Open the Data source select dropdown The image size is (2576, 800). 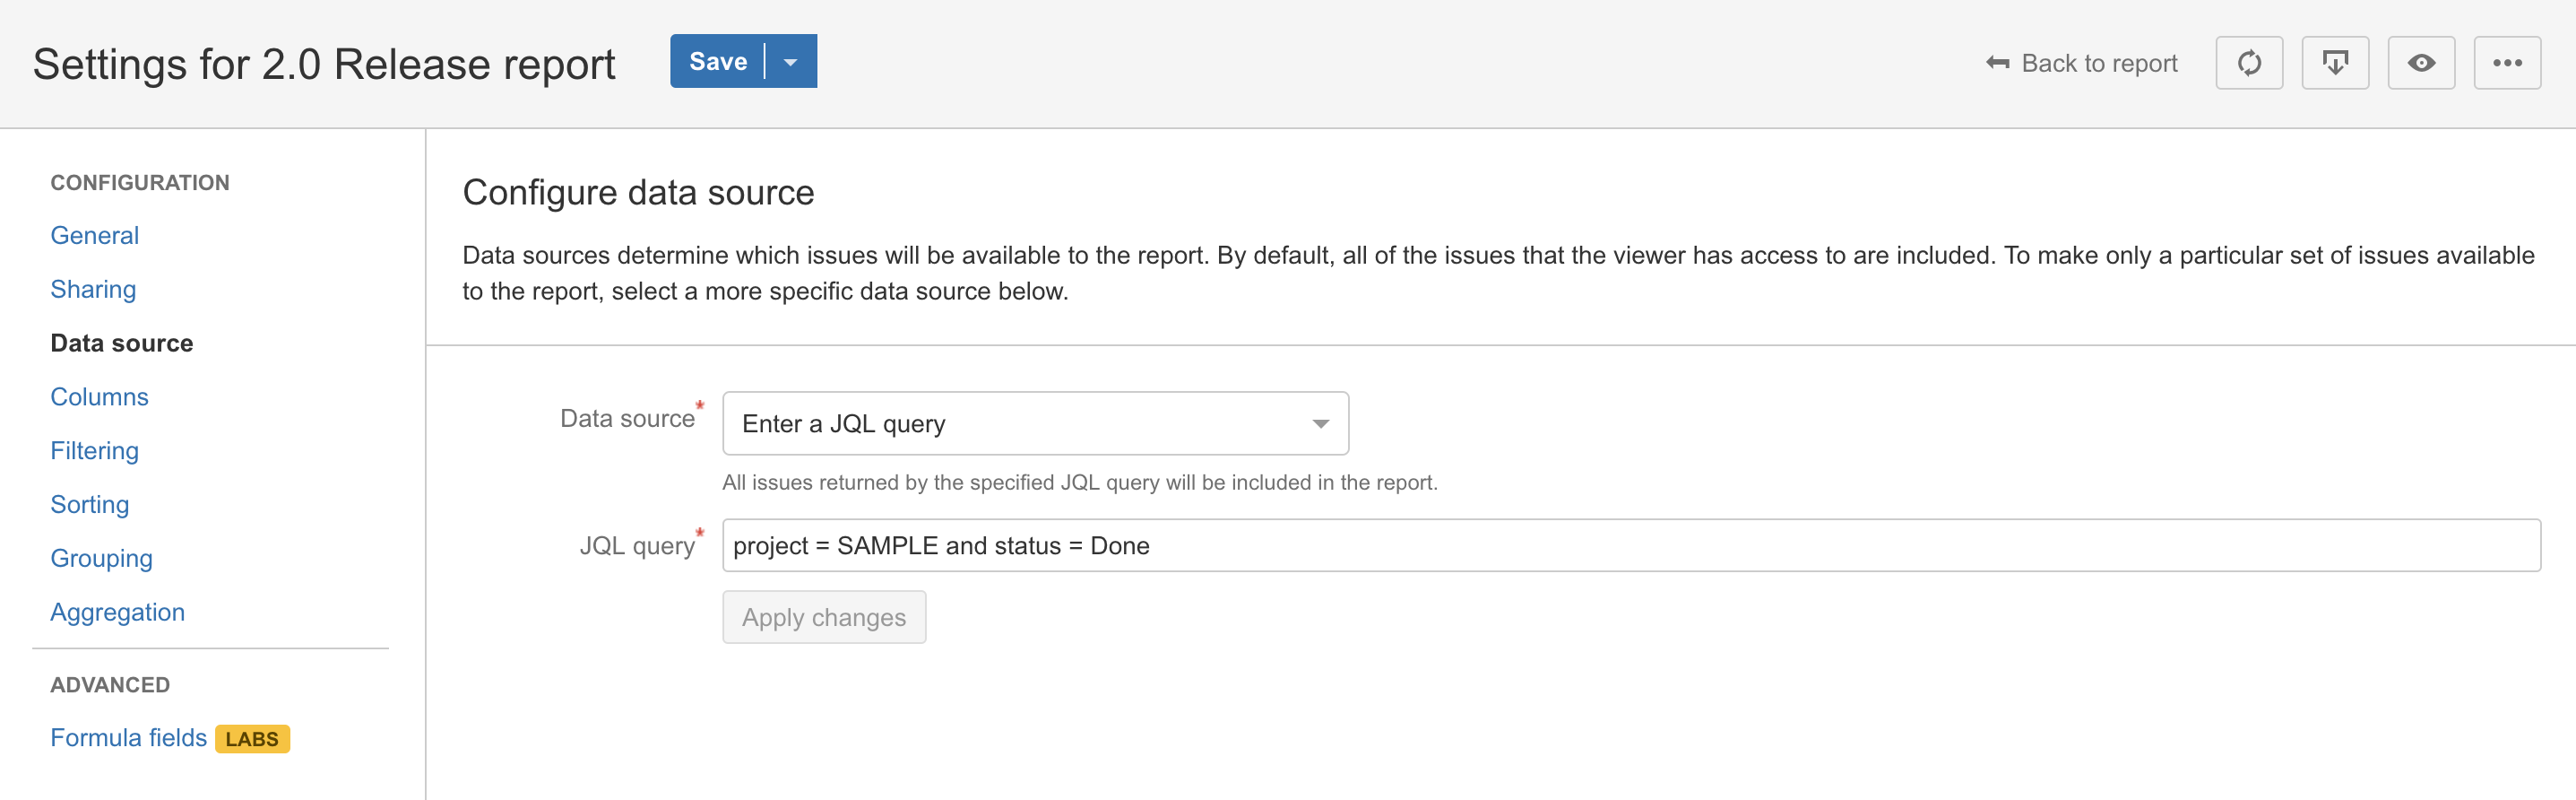[1035, 423]
